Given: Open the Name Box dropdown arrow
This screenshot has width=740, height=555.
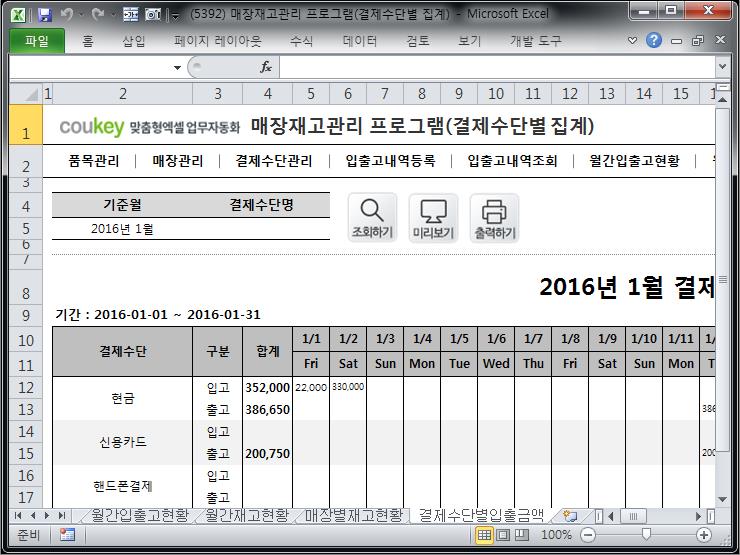Looking at the screenshot, I should (x=177, y=67).
